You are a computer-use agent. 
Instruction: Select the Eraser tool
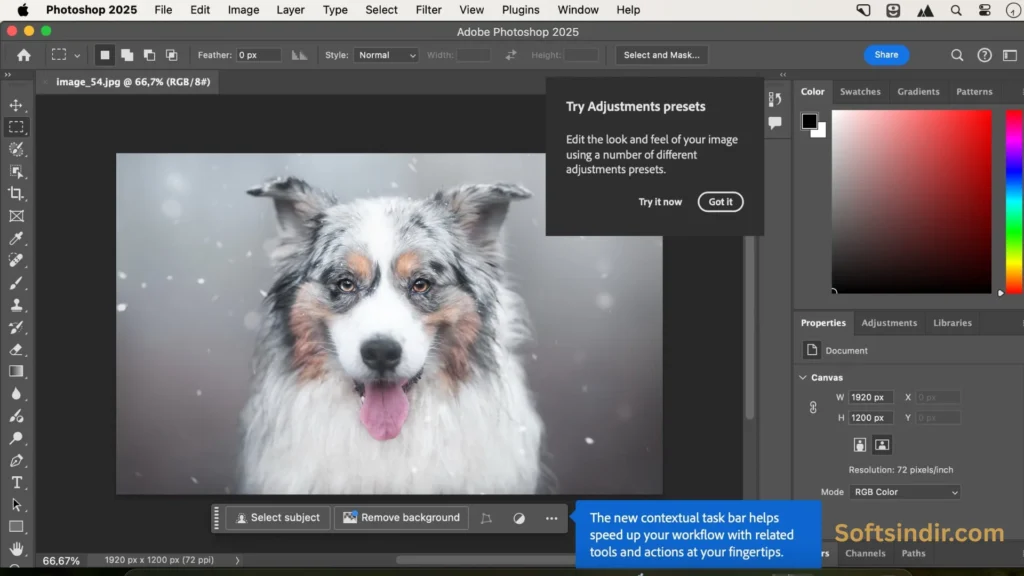16,349
